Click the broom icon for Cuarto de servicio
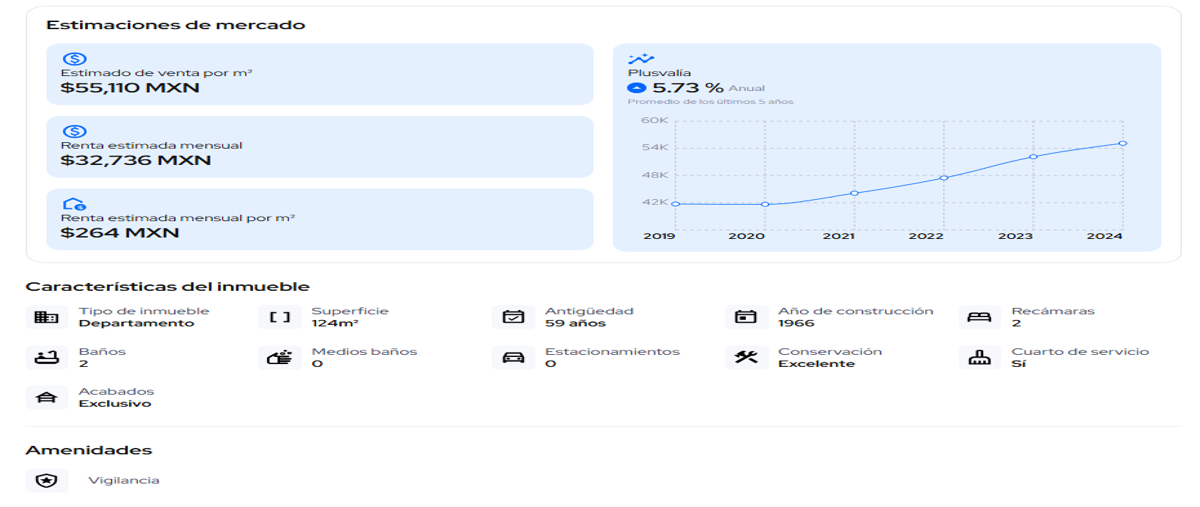Screen dimensions: 1200x507 coord(979,357)
